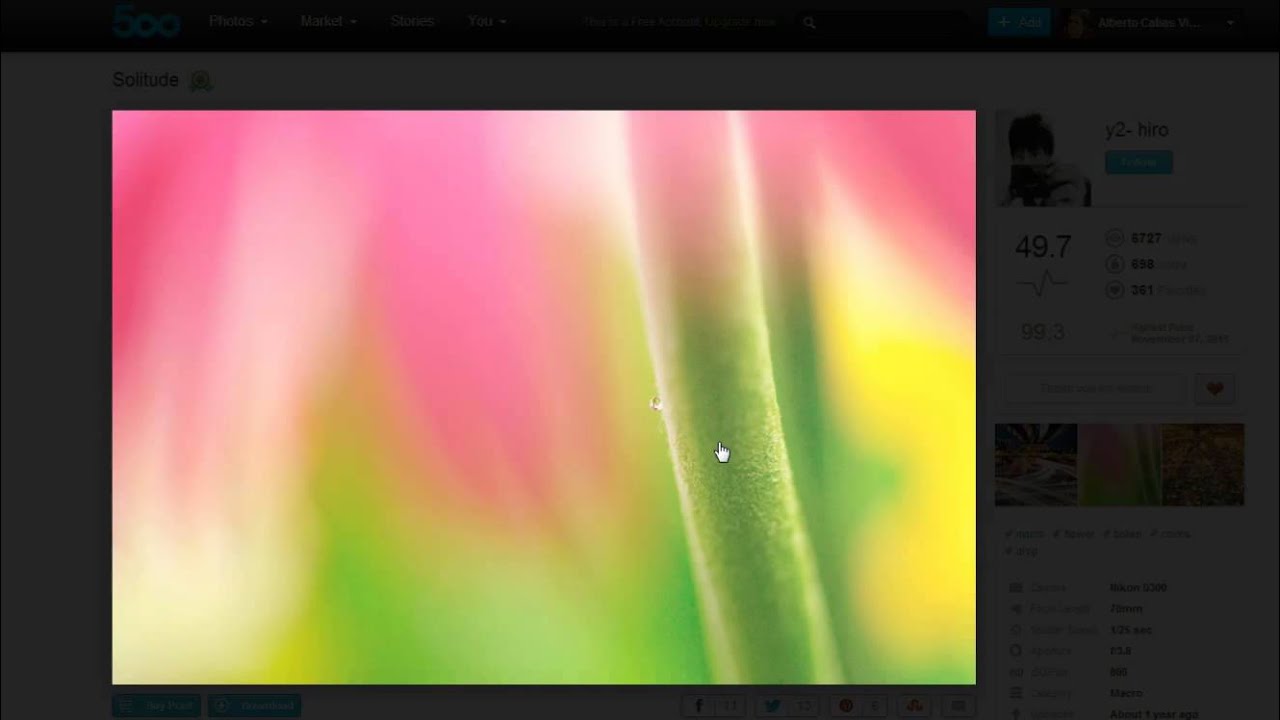Click the ISO icon
Screen dimensions: 1280x720
[1016, 672]
